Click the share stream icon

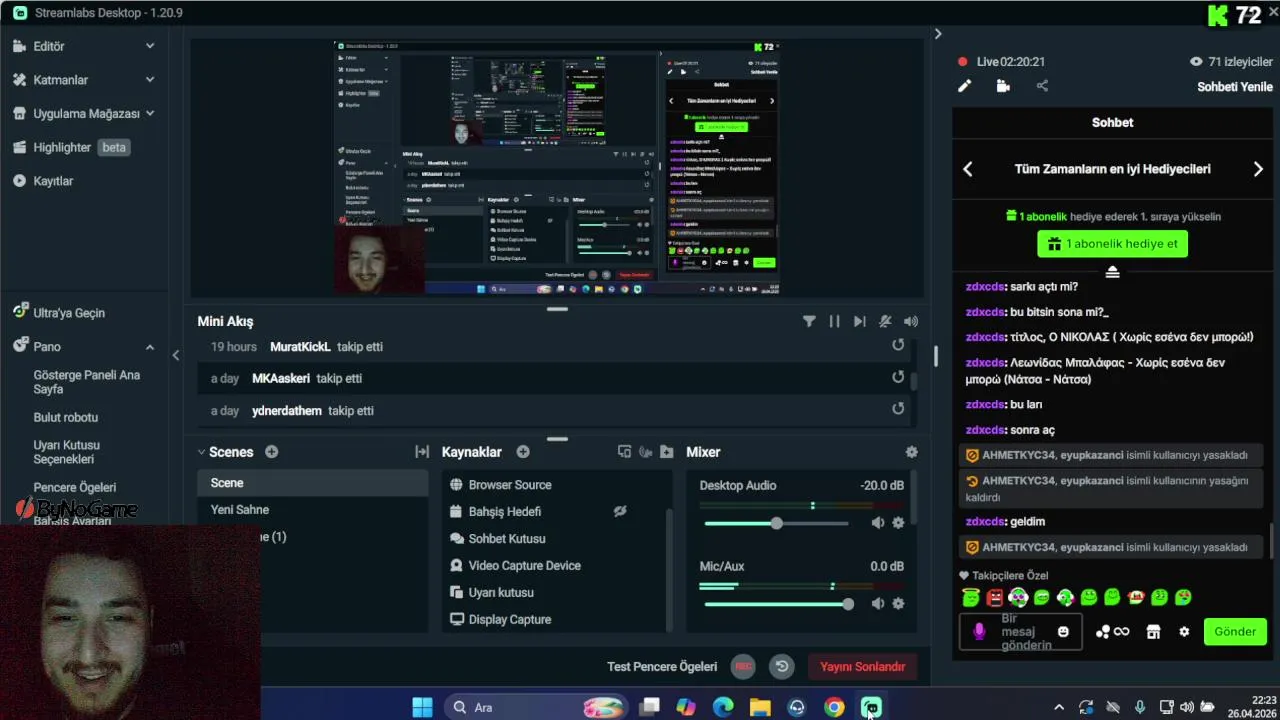(1042, 86)
